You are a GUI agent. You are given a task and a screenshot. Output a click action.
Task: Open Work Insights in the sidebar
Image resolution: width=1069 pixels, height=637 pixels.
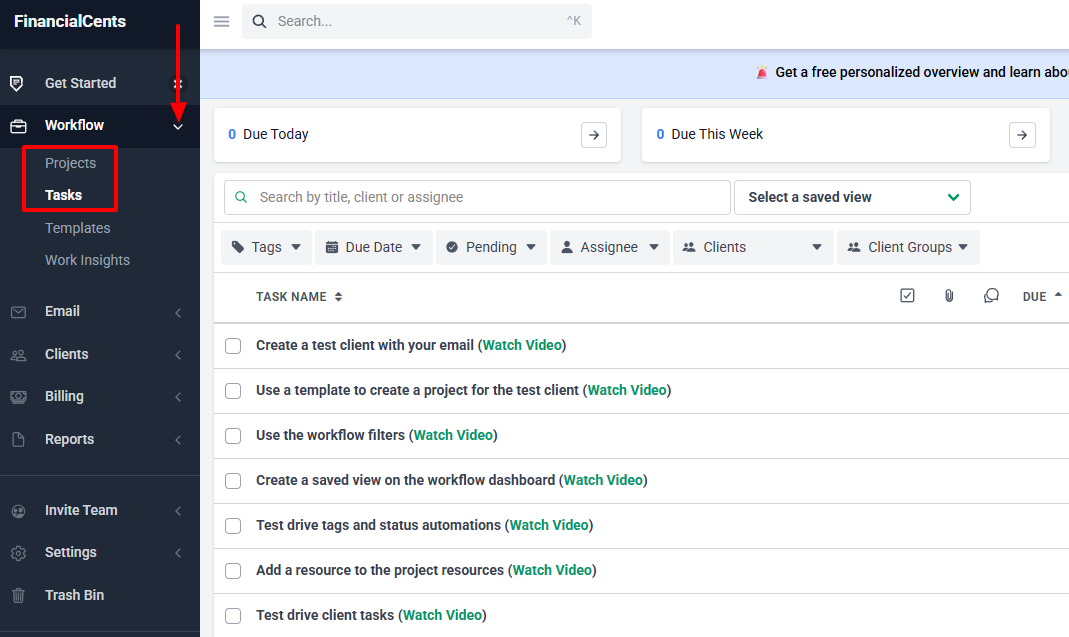point(87,260)
